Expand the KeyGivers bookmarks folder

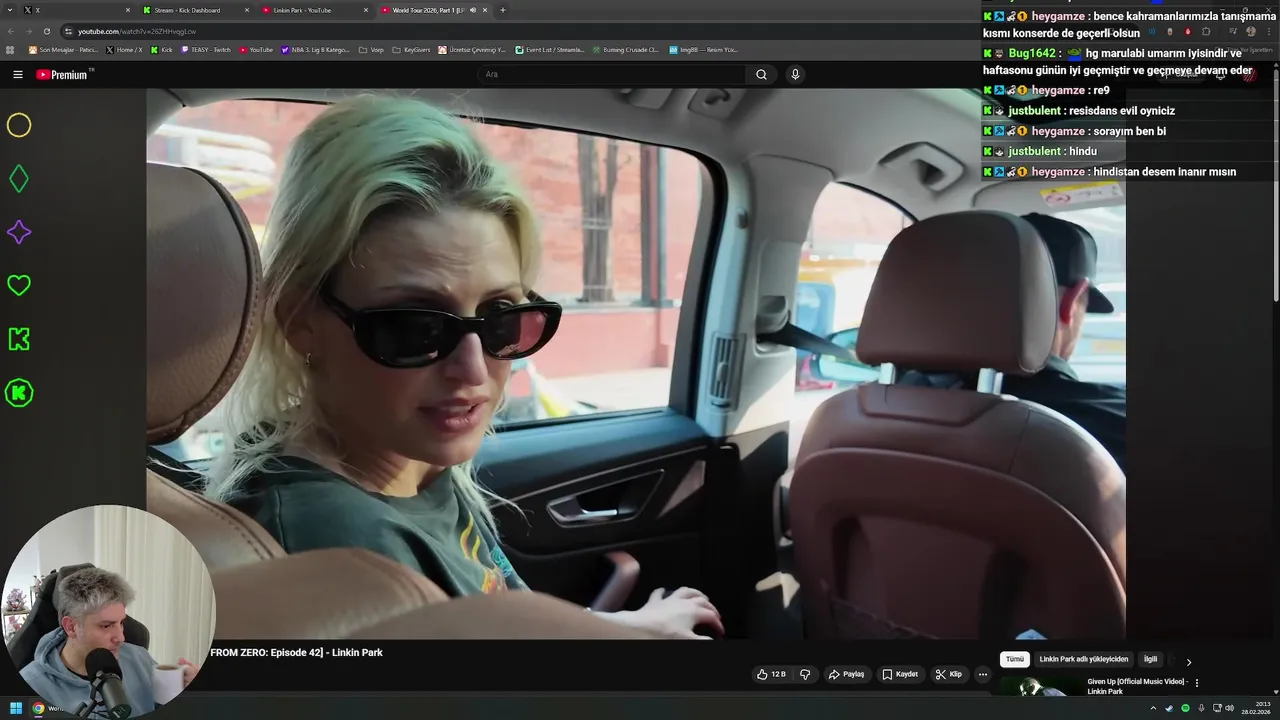pos(411,50)
